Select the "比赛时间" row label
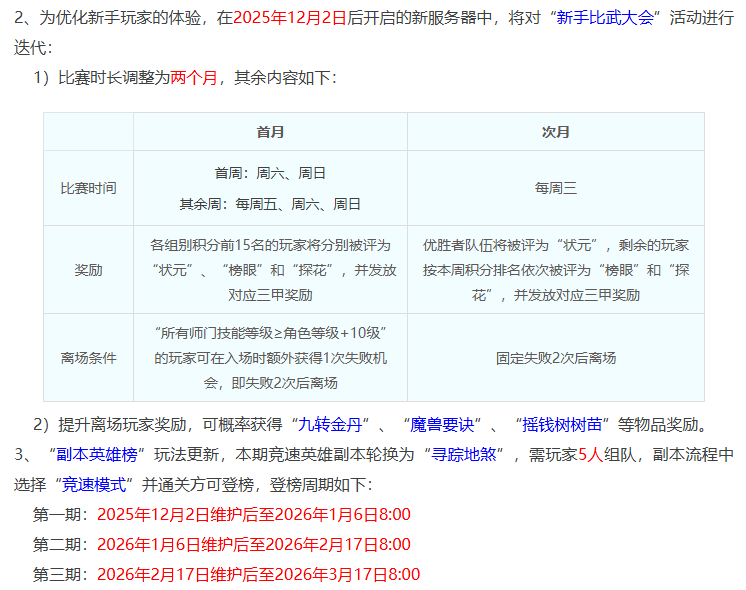The height and width of the screenshot is (590, 746). click(x=88, y=188)
